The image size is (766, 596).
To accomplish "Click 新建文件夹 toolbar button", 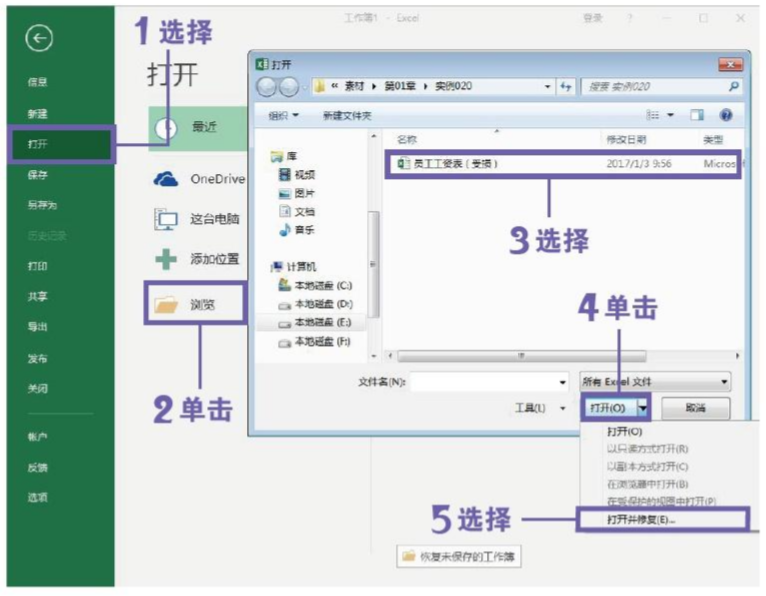I will pyautogui.click(x=347, y=116).
